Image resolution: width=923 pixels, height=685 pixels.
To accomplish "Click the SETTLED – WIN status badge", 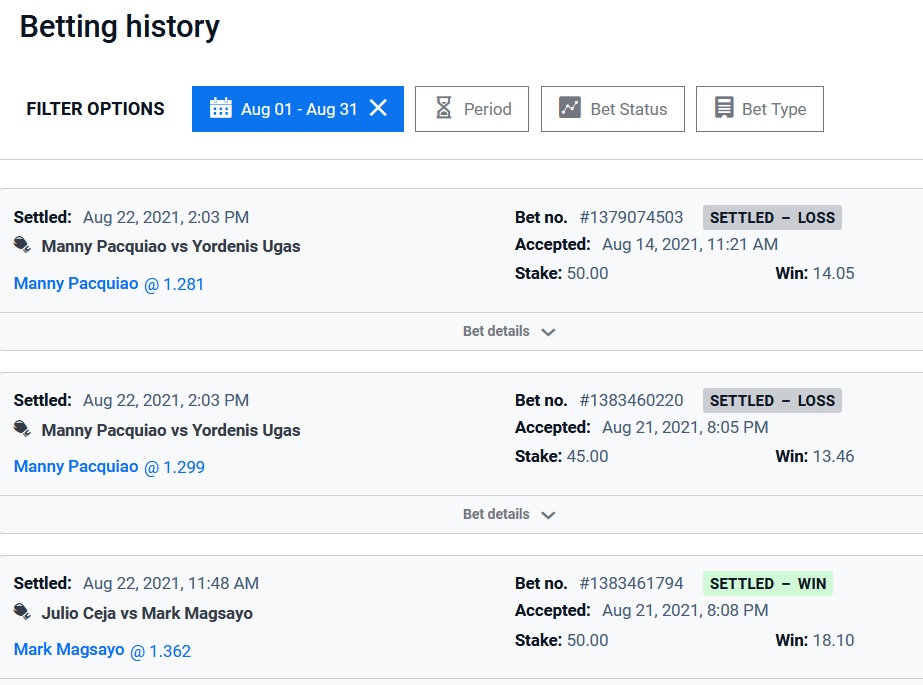I will click(768, 583).
